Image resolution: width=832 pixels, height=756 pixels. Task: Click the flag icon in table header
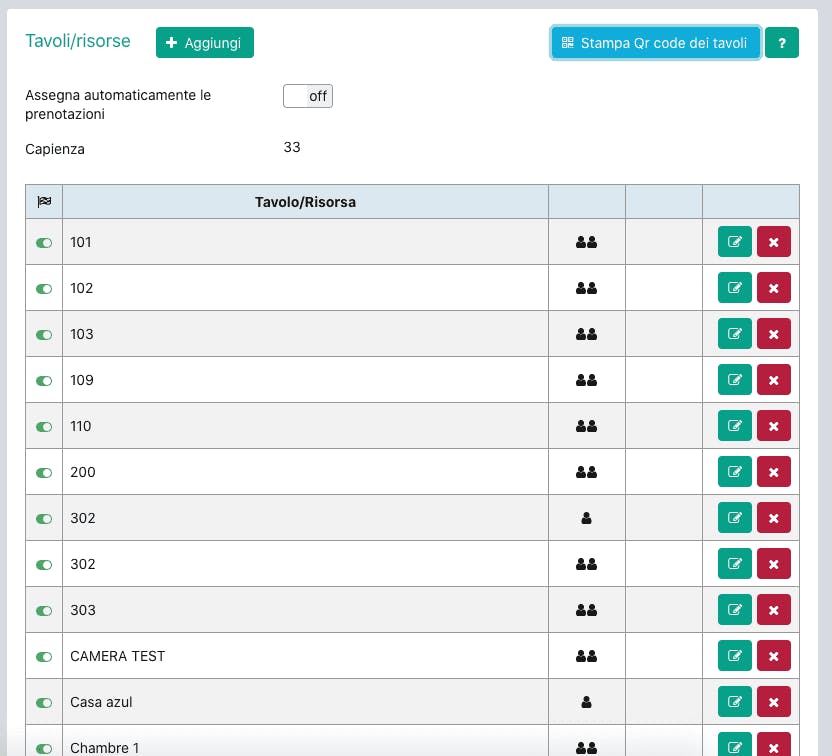pos(44,202)
